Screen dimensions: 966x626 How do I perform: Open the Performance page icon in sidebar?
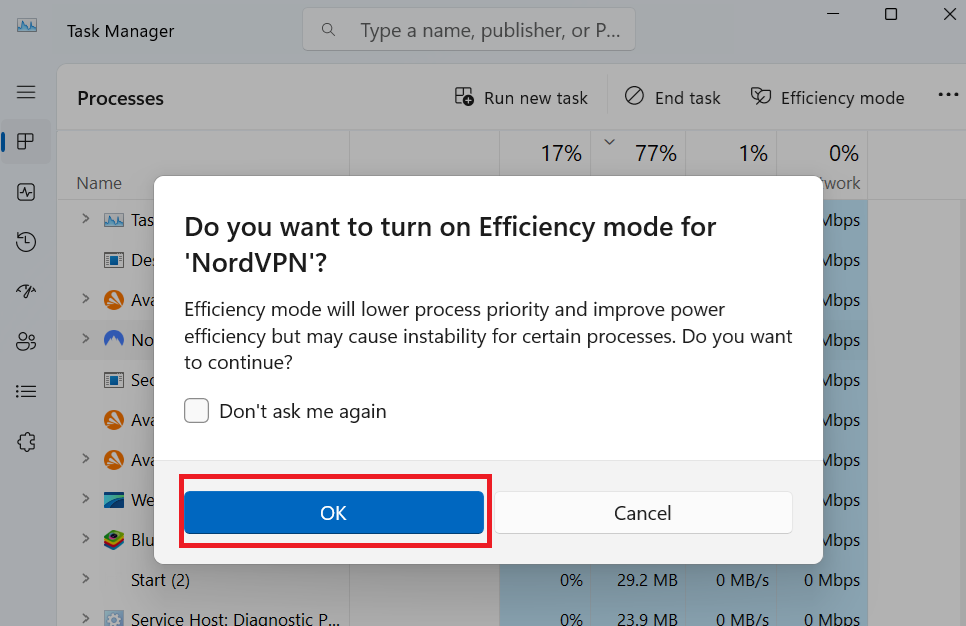[x=26, y=192]
